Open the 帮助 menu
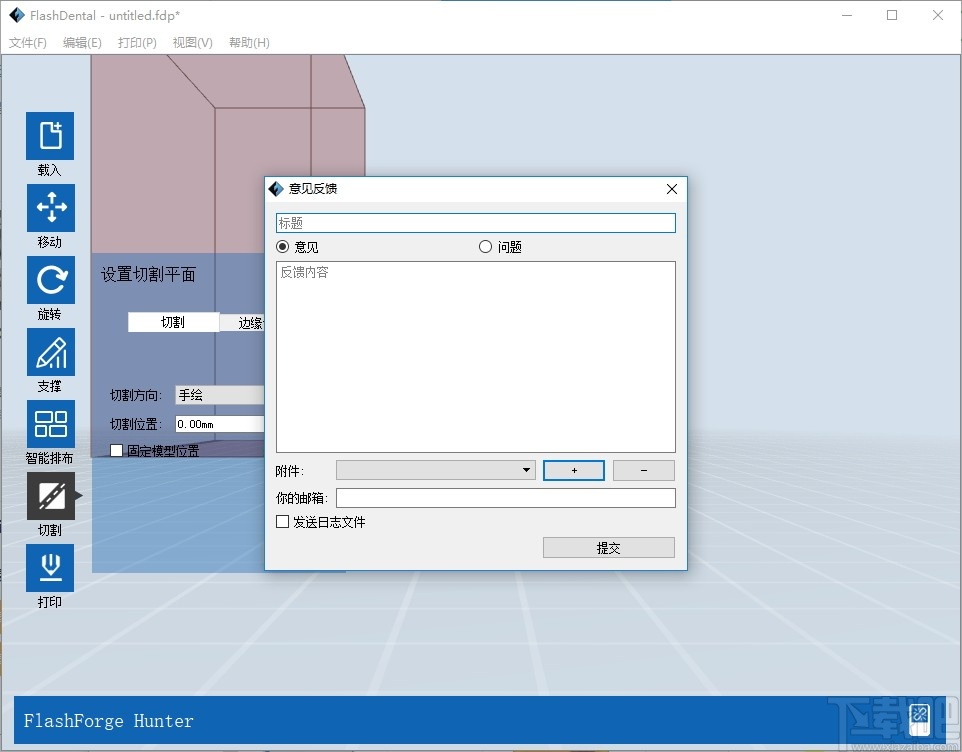This screenshot has width=962, height=752. click(248, 42)
